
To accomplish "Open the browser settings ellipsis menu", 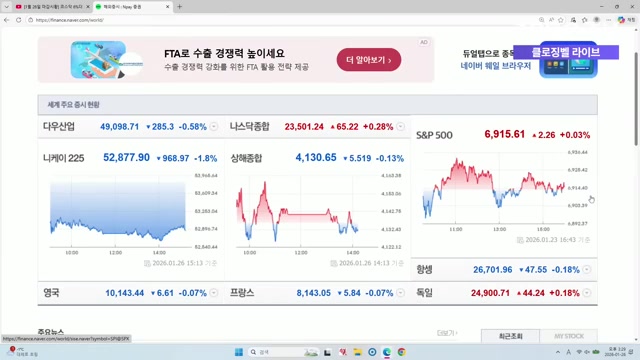I will click(608, 20).
